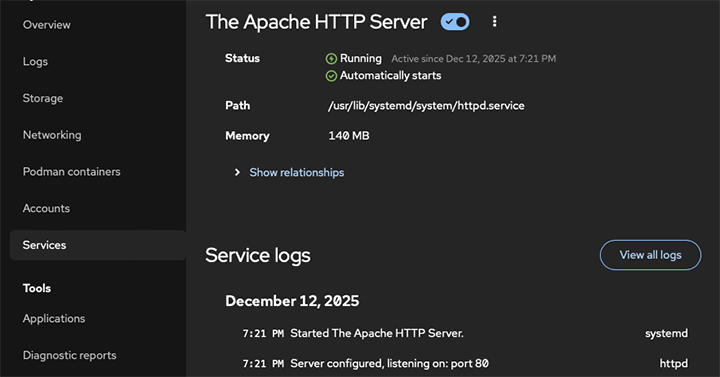Expand the Show relationships chevron

coord(237,172)
